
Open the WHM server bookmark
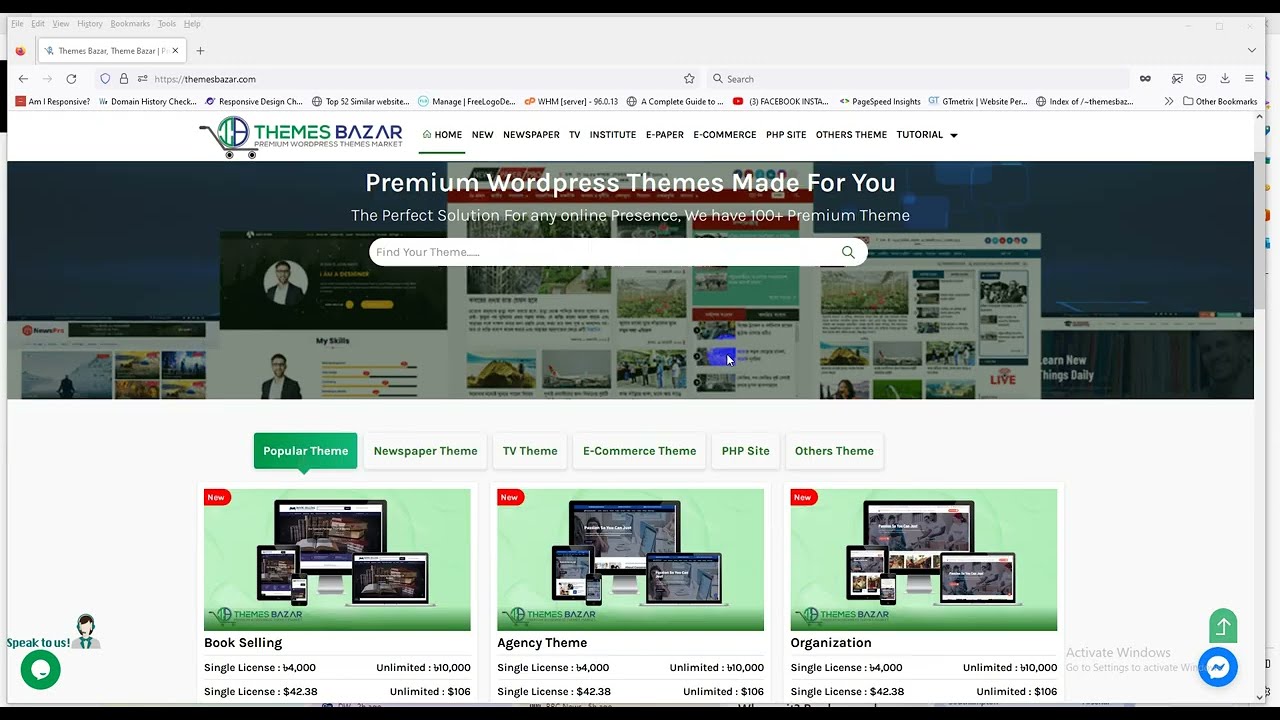pyautogui.click(x=571, y=101)
